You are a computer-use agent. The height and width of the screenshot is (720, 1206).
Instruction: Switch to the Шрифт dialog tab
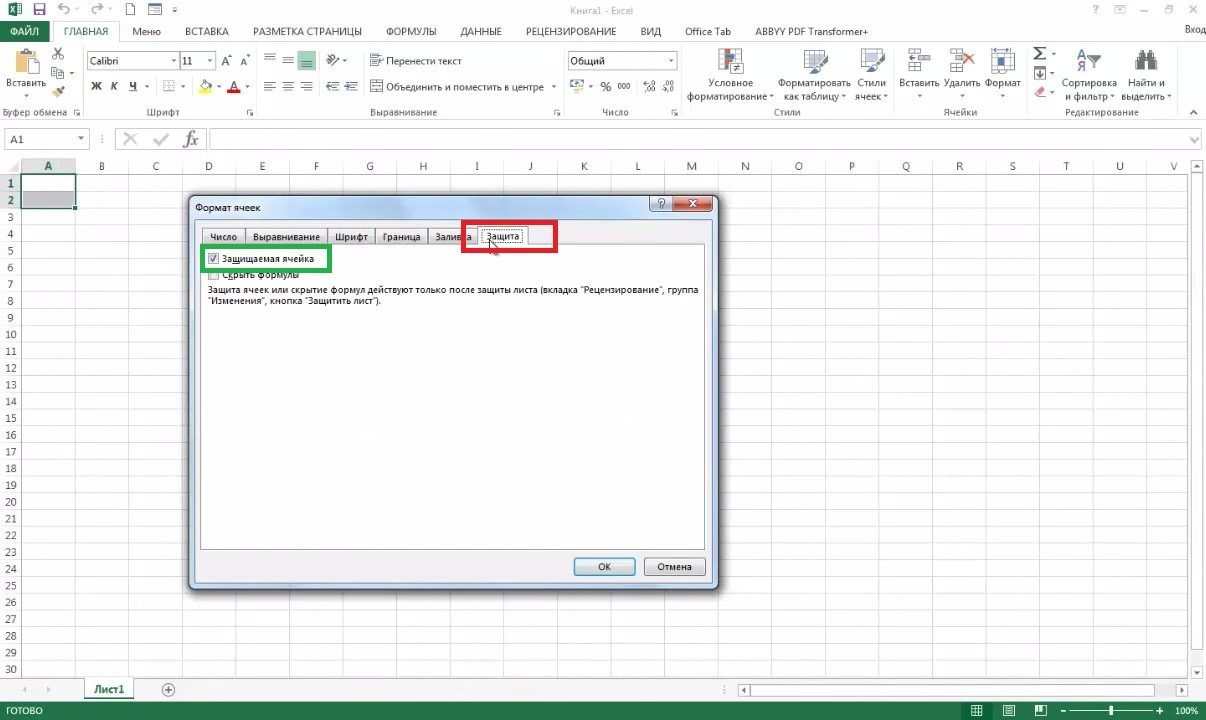click(x=351, y=236)
